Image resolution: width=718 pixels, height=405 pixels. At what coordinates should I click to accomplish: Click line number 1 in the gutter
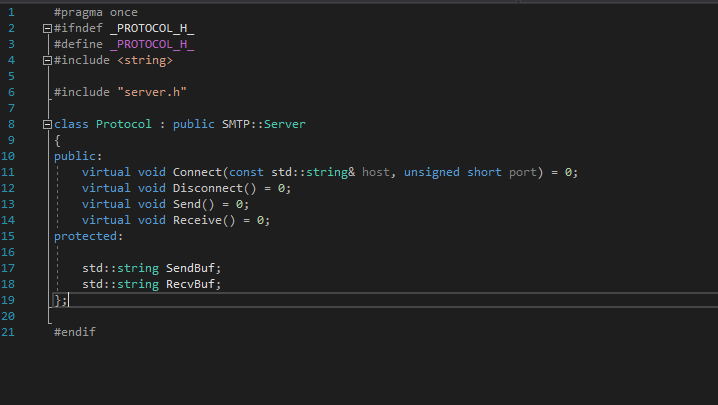[x=11, y=12]
